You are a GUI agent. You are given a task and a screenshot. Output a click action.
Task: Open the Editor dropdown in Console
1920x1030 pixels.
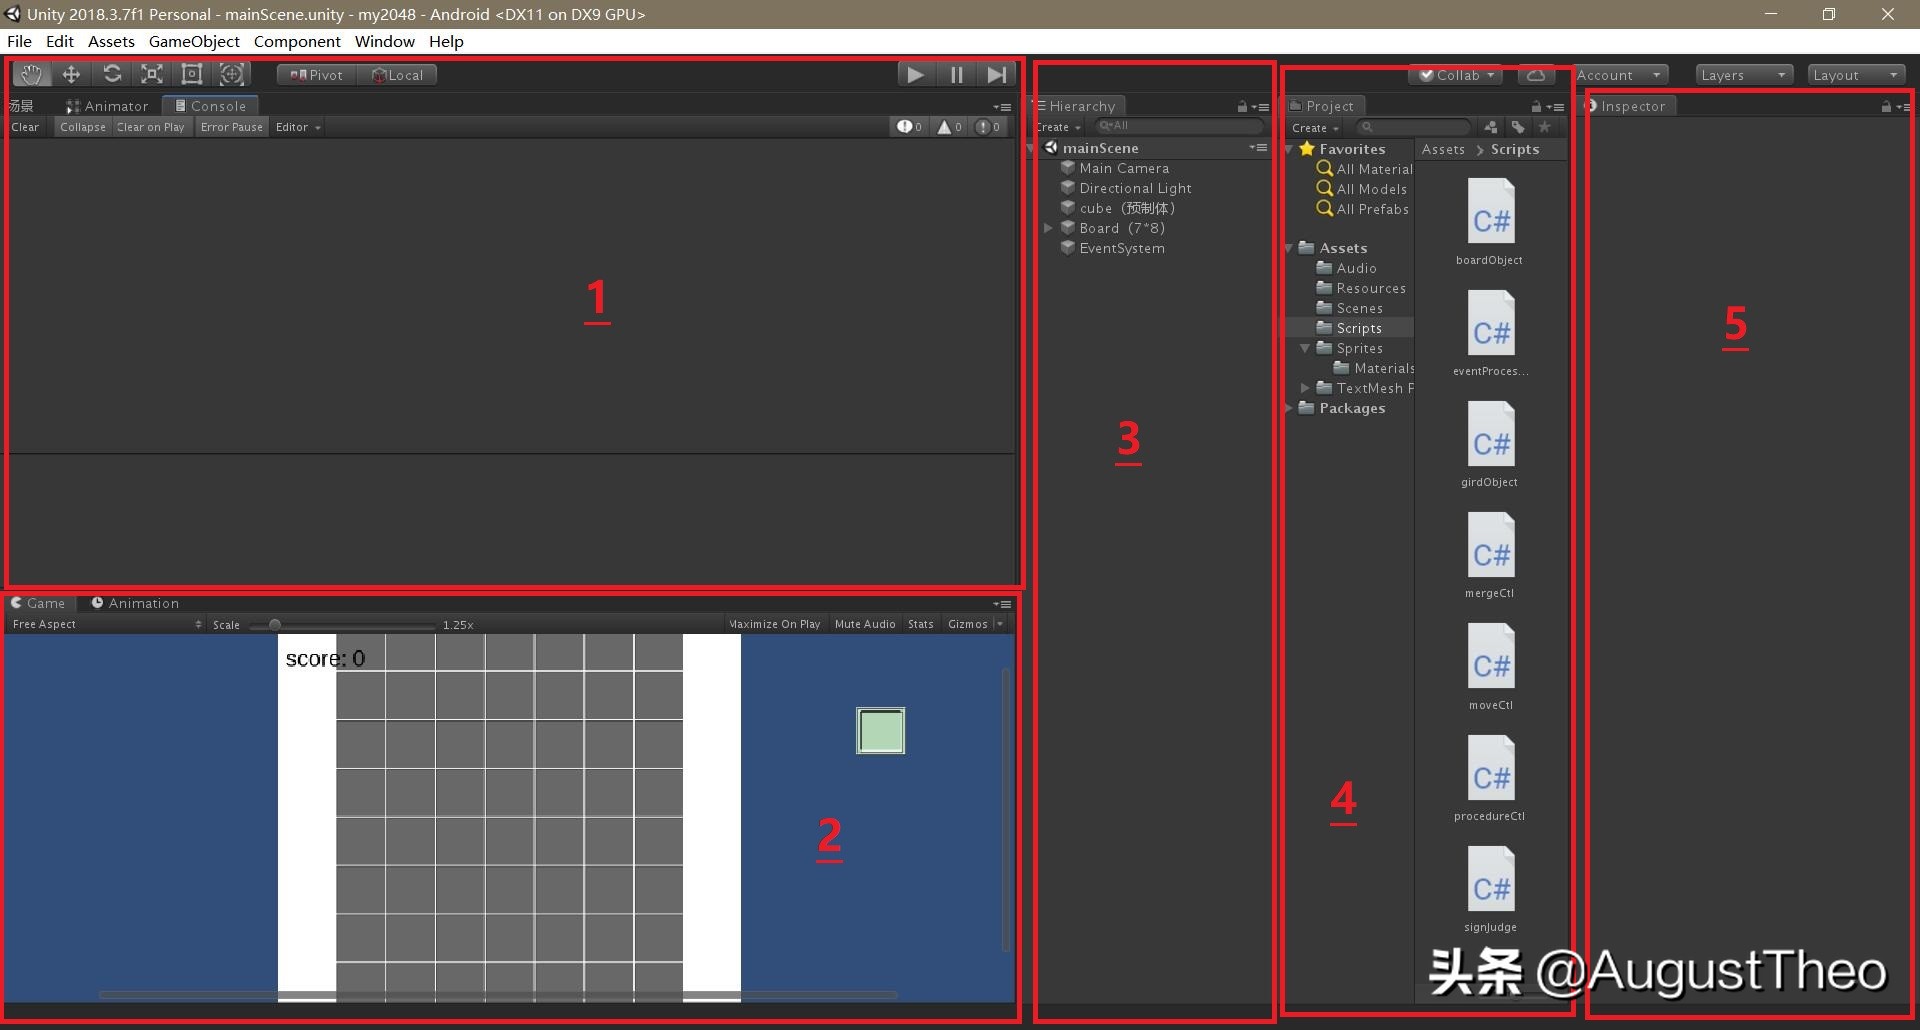pyautogui.click(x=298, y=127)
